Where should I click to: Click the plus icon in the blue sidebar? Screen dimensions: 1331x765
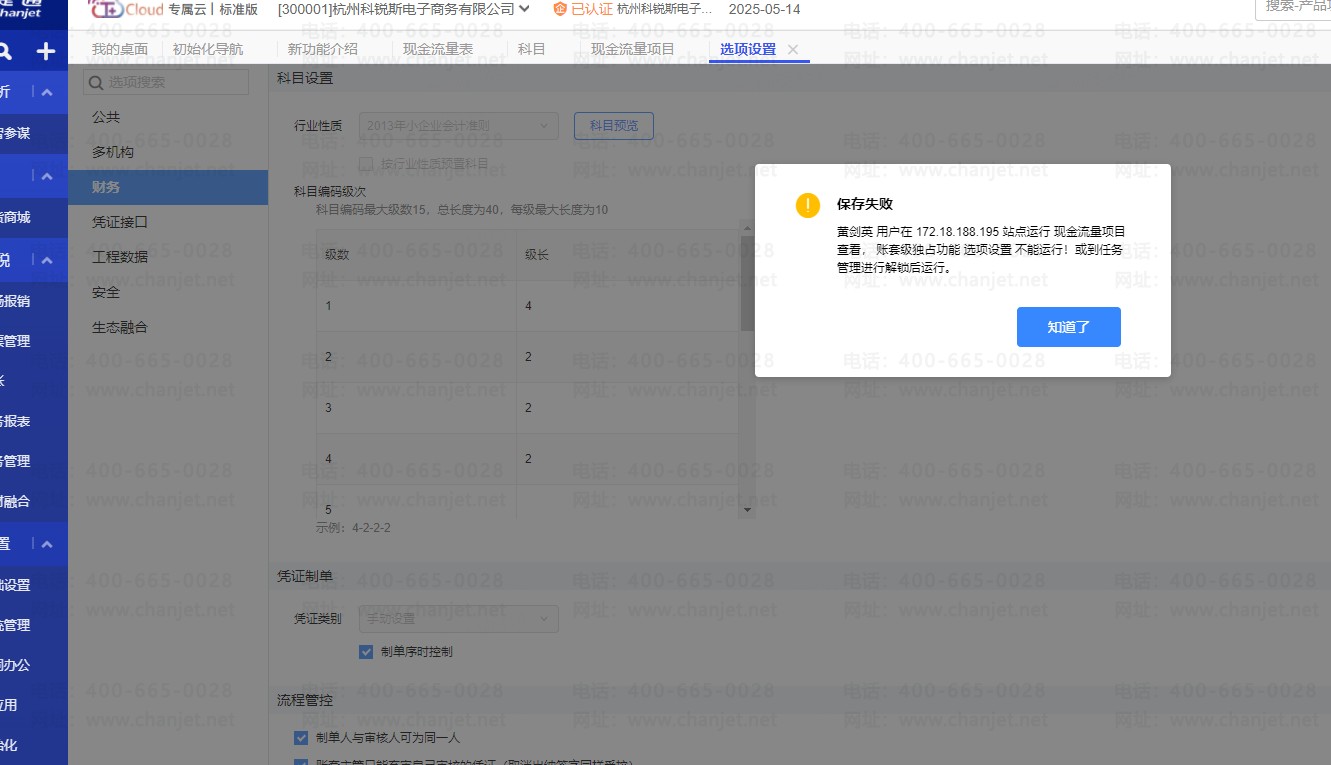click(x=46, y=51)
